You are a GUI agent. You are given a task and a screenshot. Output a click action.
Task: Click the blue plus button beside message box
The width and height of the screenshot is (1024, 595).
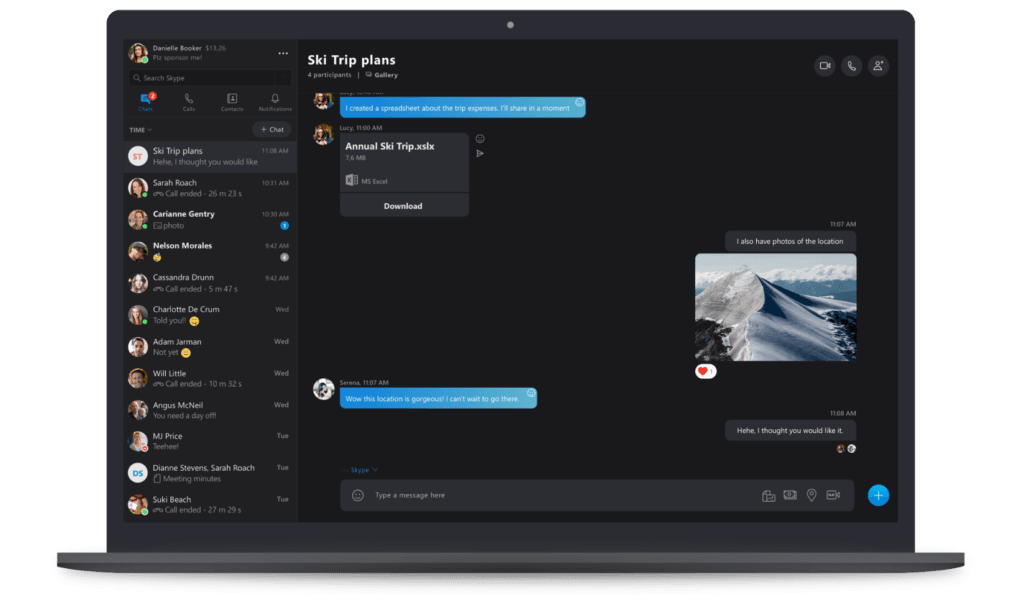pos(878,495)
